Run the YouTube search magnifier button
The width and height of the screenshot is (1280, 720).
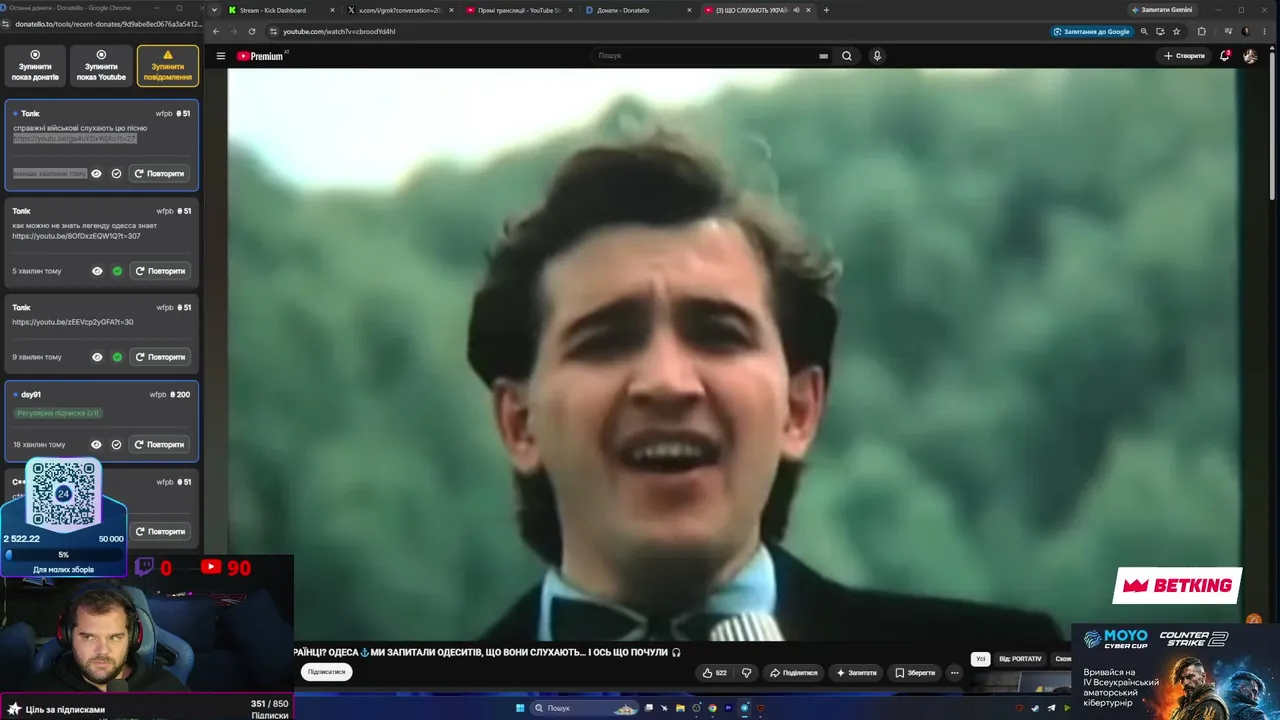tap(847, 56)
